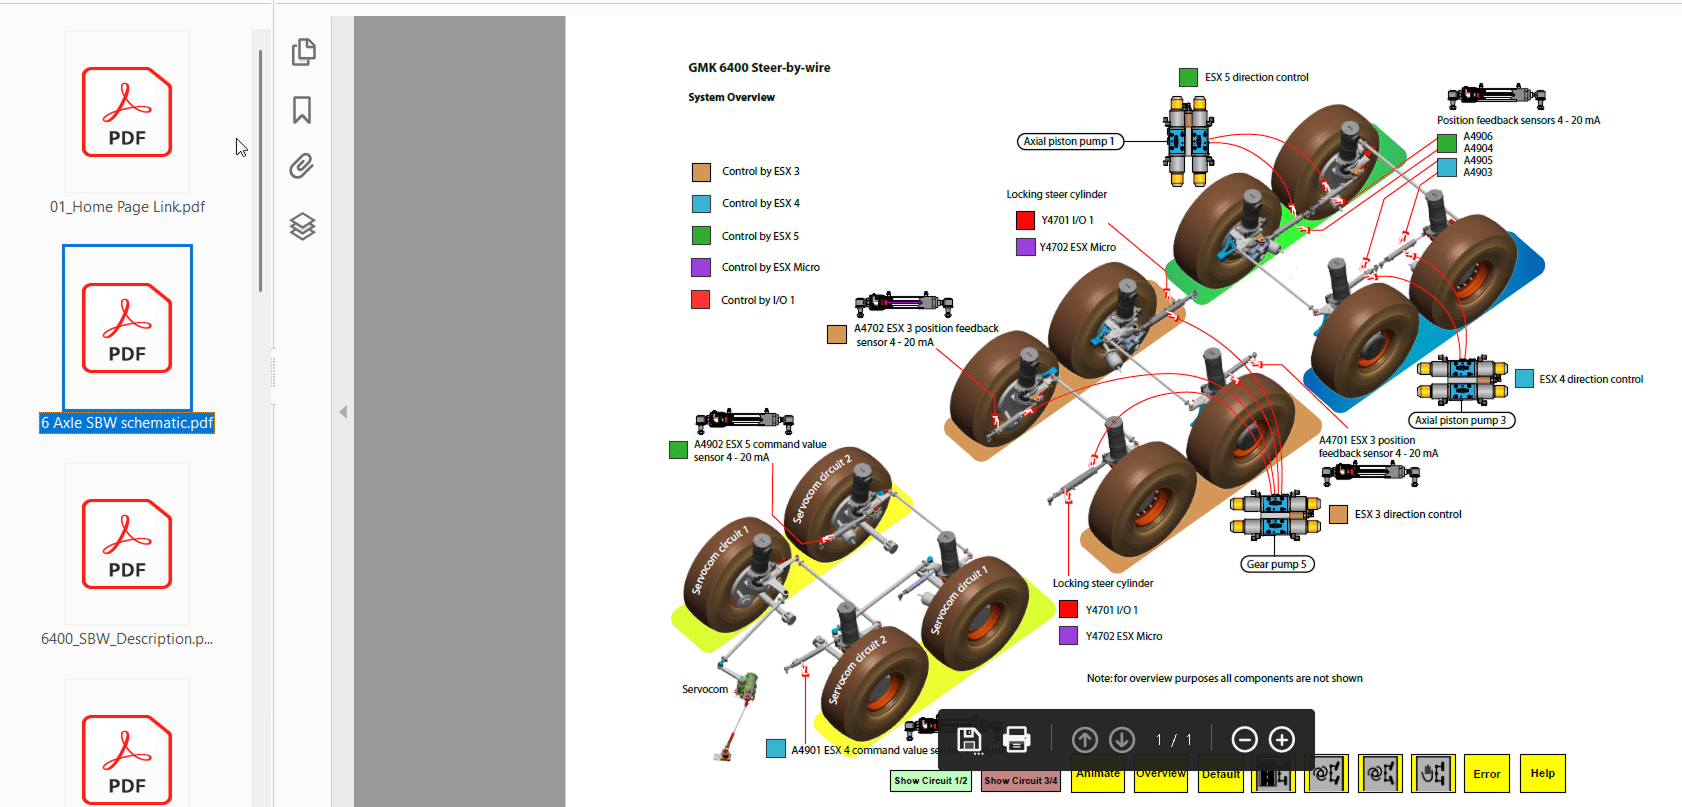Viewport: 1682px width, 807px height.
Task: Click the 01_Home Page Link.pdf file name
Action: click(x=127, y=207)
